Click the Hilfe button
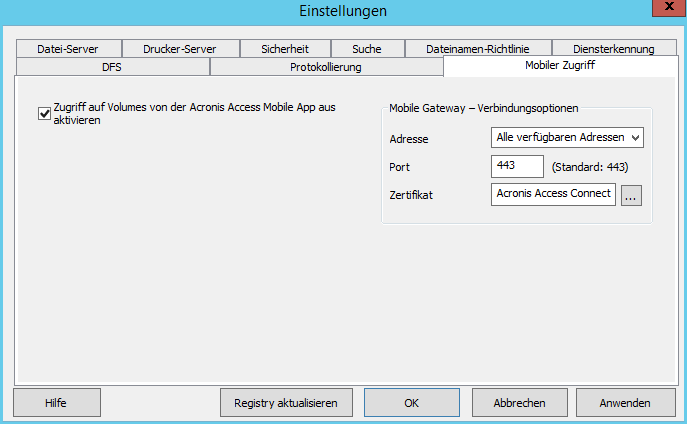The image size is (687, 424). tap(57, 403)
